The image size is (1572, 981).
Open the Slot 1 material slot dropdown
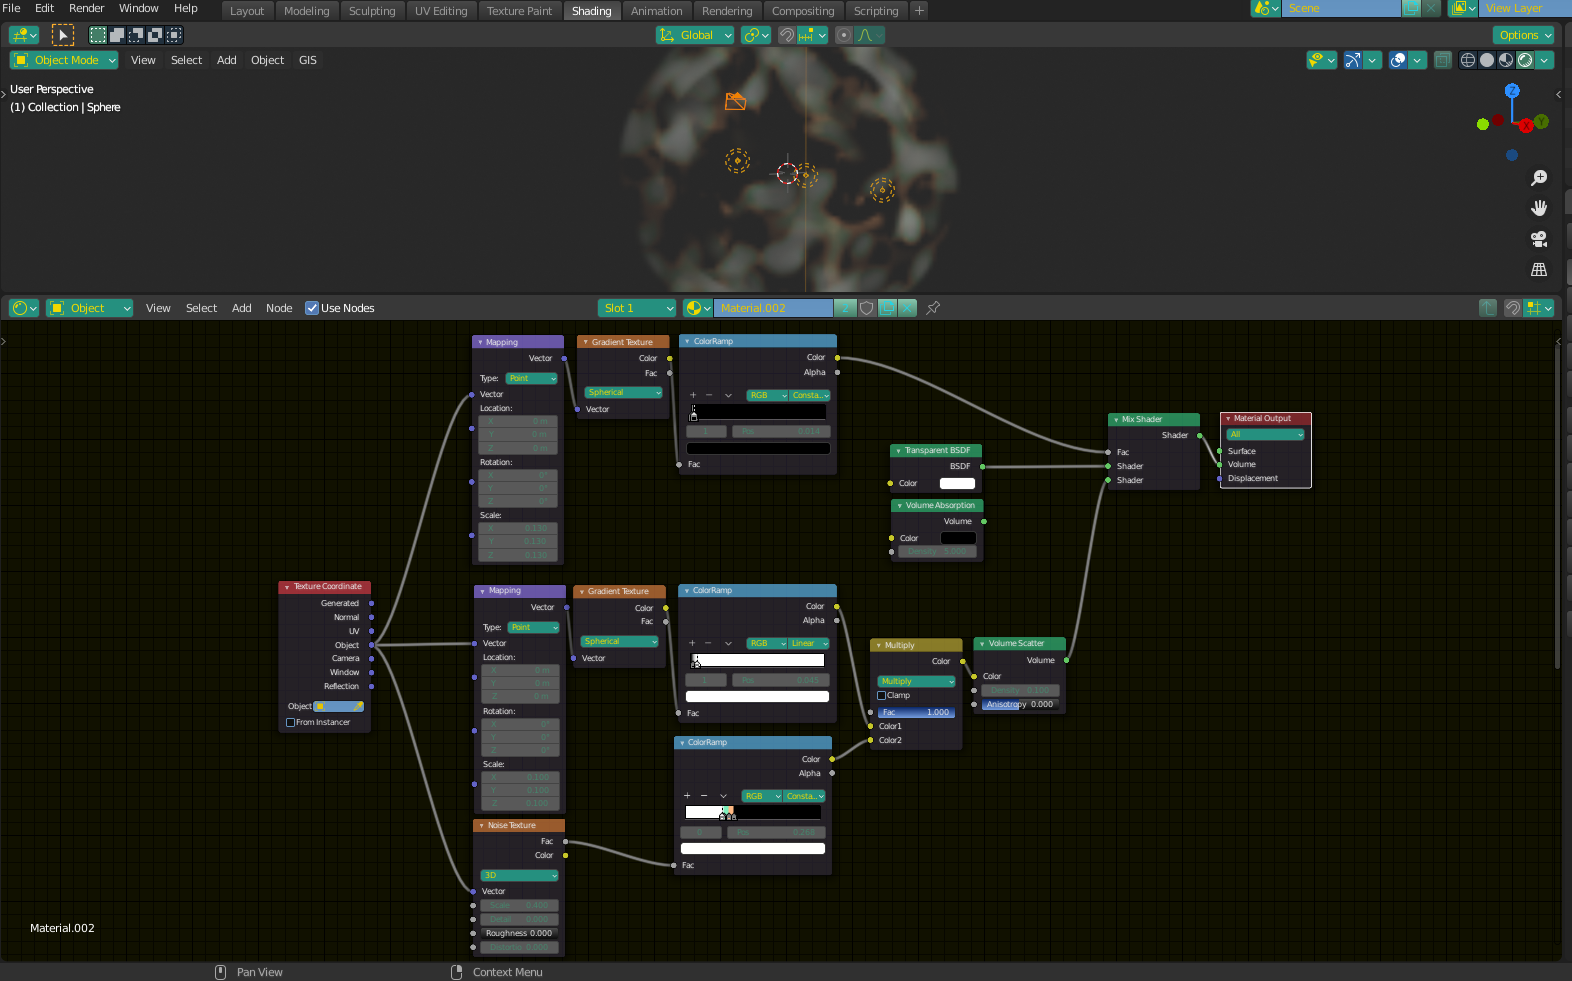637,308
